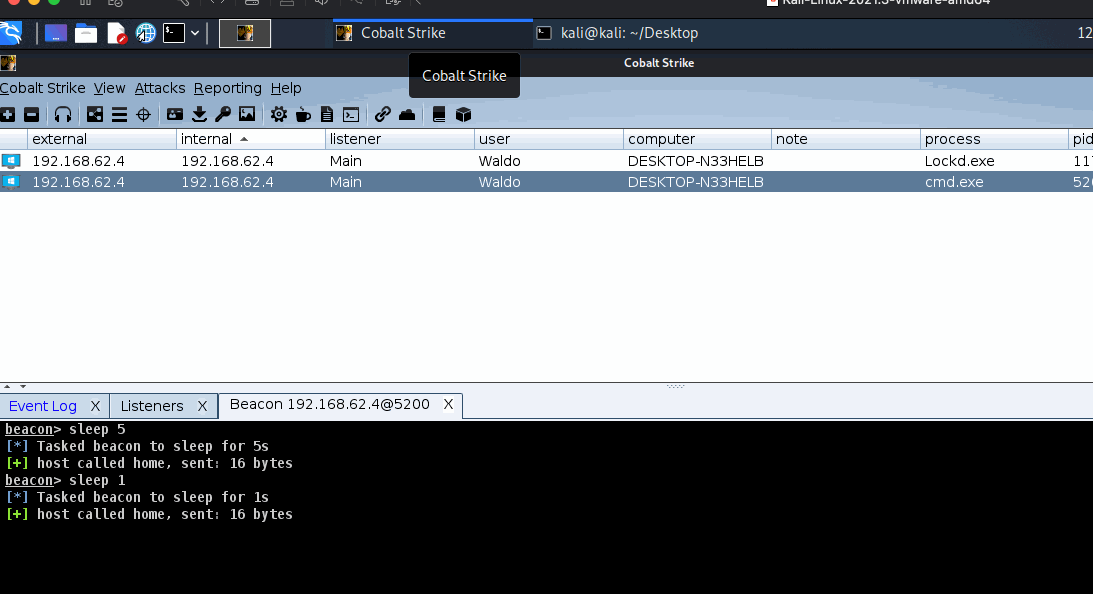Click split pane divider grip handle
The width and height of the screenshot is (1093, 594).
(x=675, y=386)
